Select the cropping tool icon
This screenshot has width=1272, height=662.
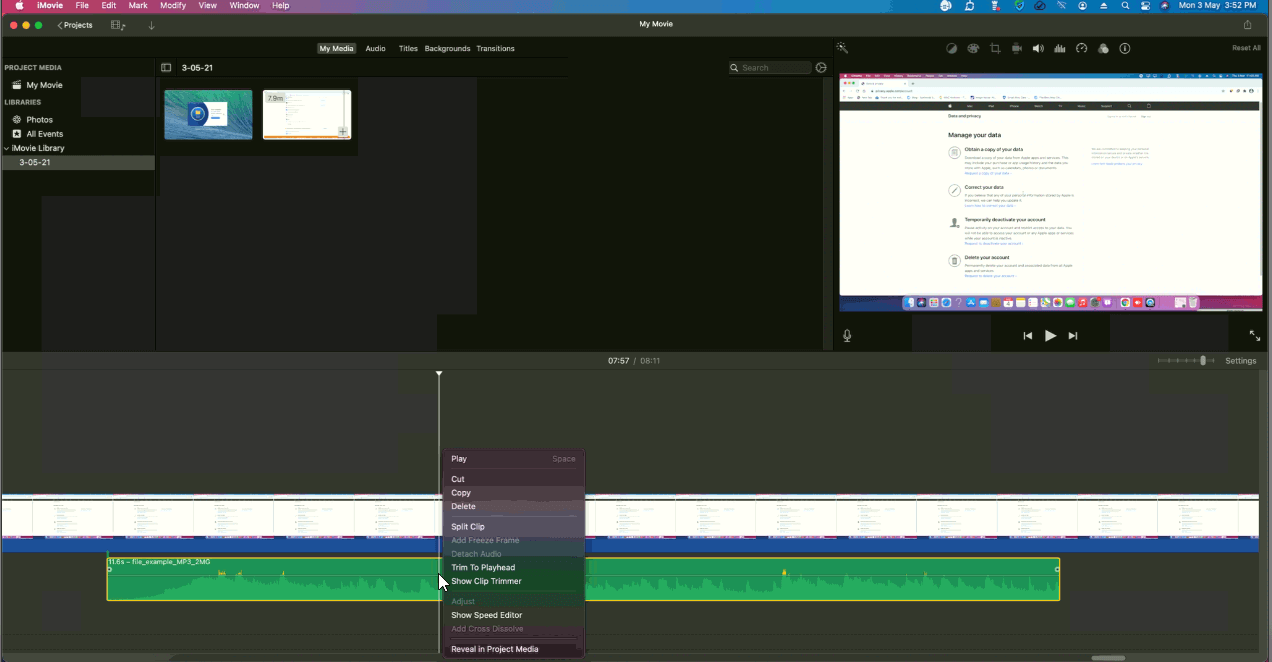click(995, 48)
